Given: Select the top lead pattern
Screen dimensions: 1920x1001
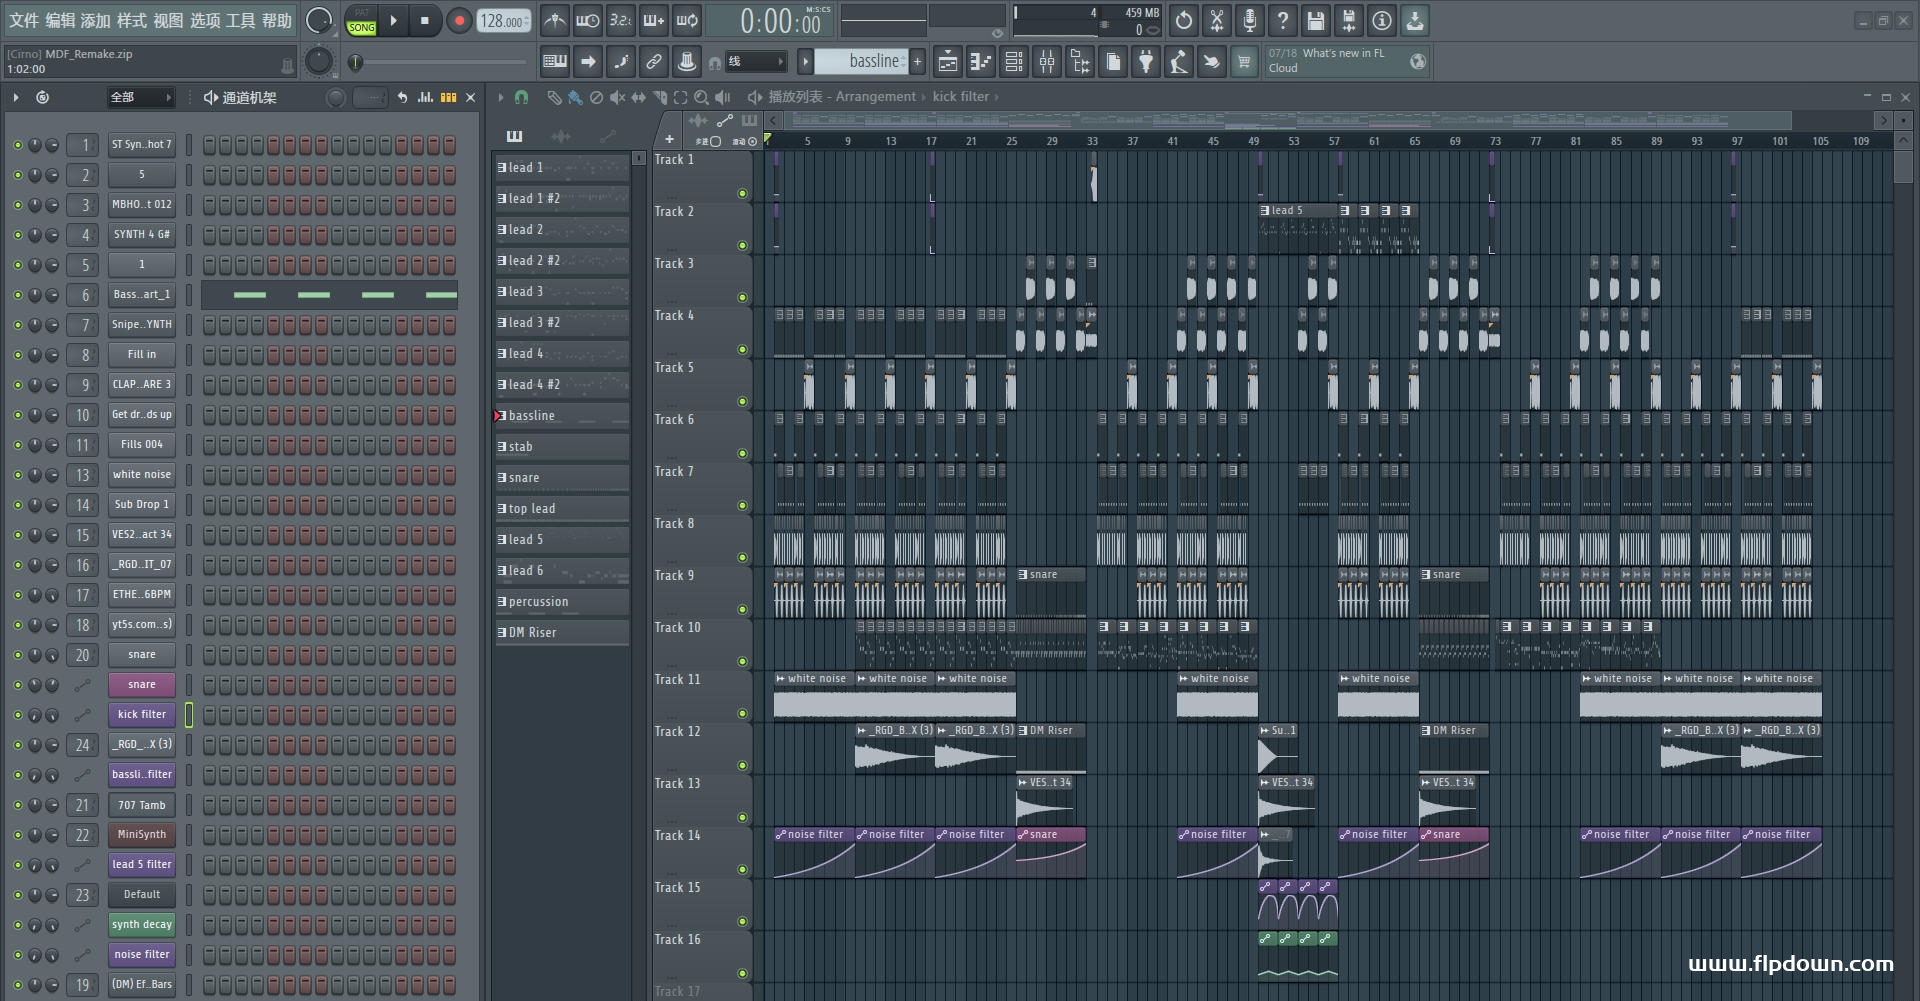Looking at the screenshot, I should pyautogui.click(x=562, y=508).
